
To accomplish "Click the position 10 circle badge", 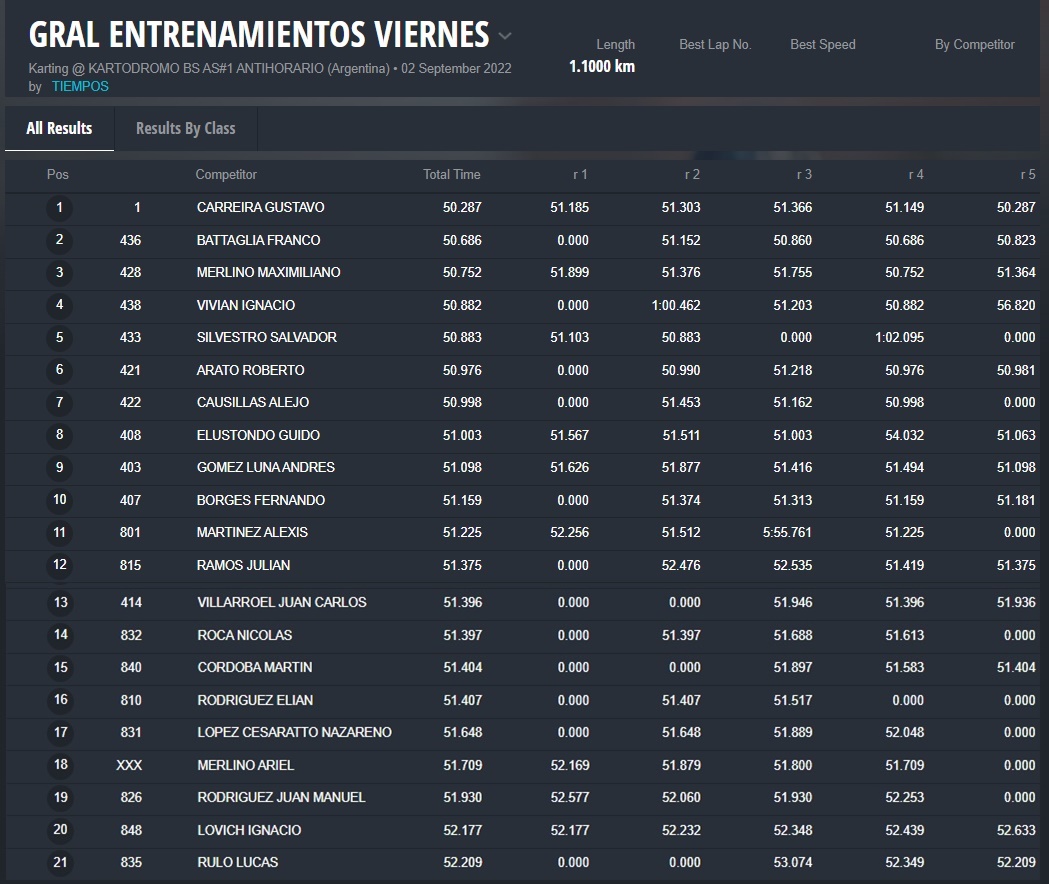I will (60, 500).
